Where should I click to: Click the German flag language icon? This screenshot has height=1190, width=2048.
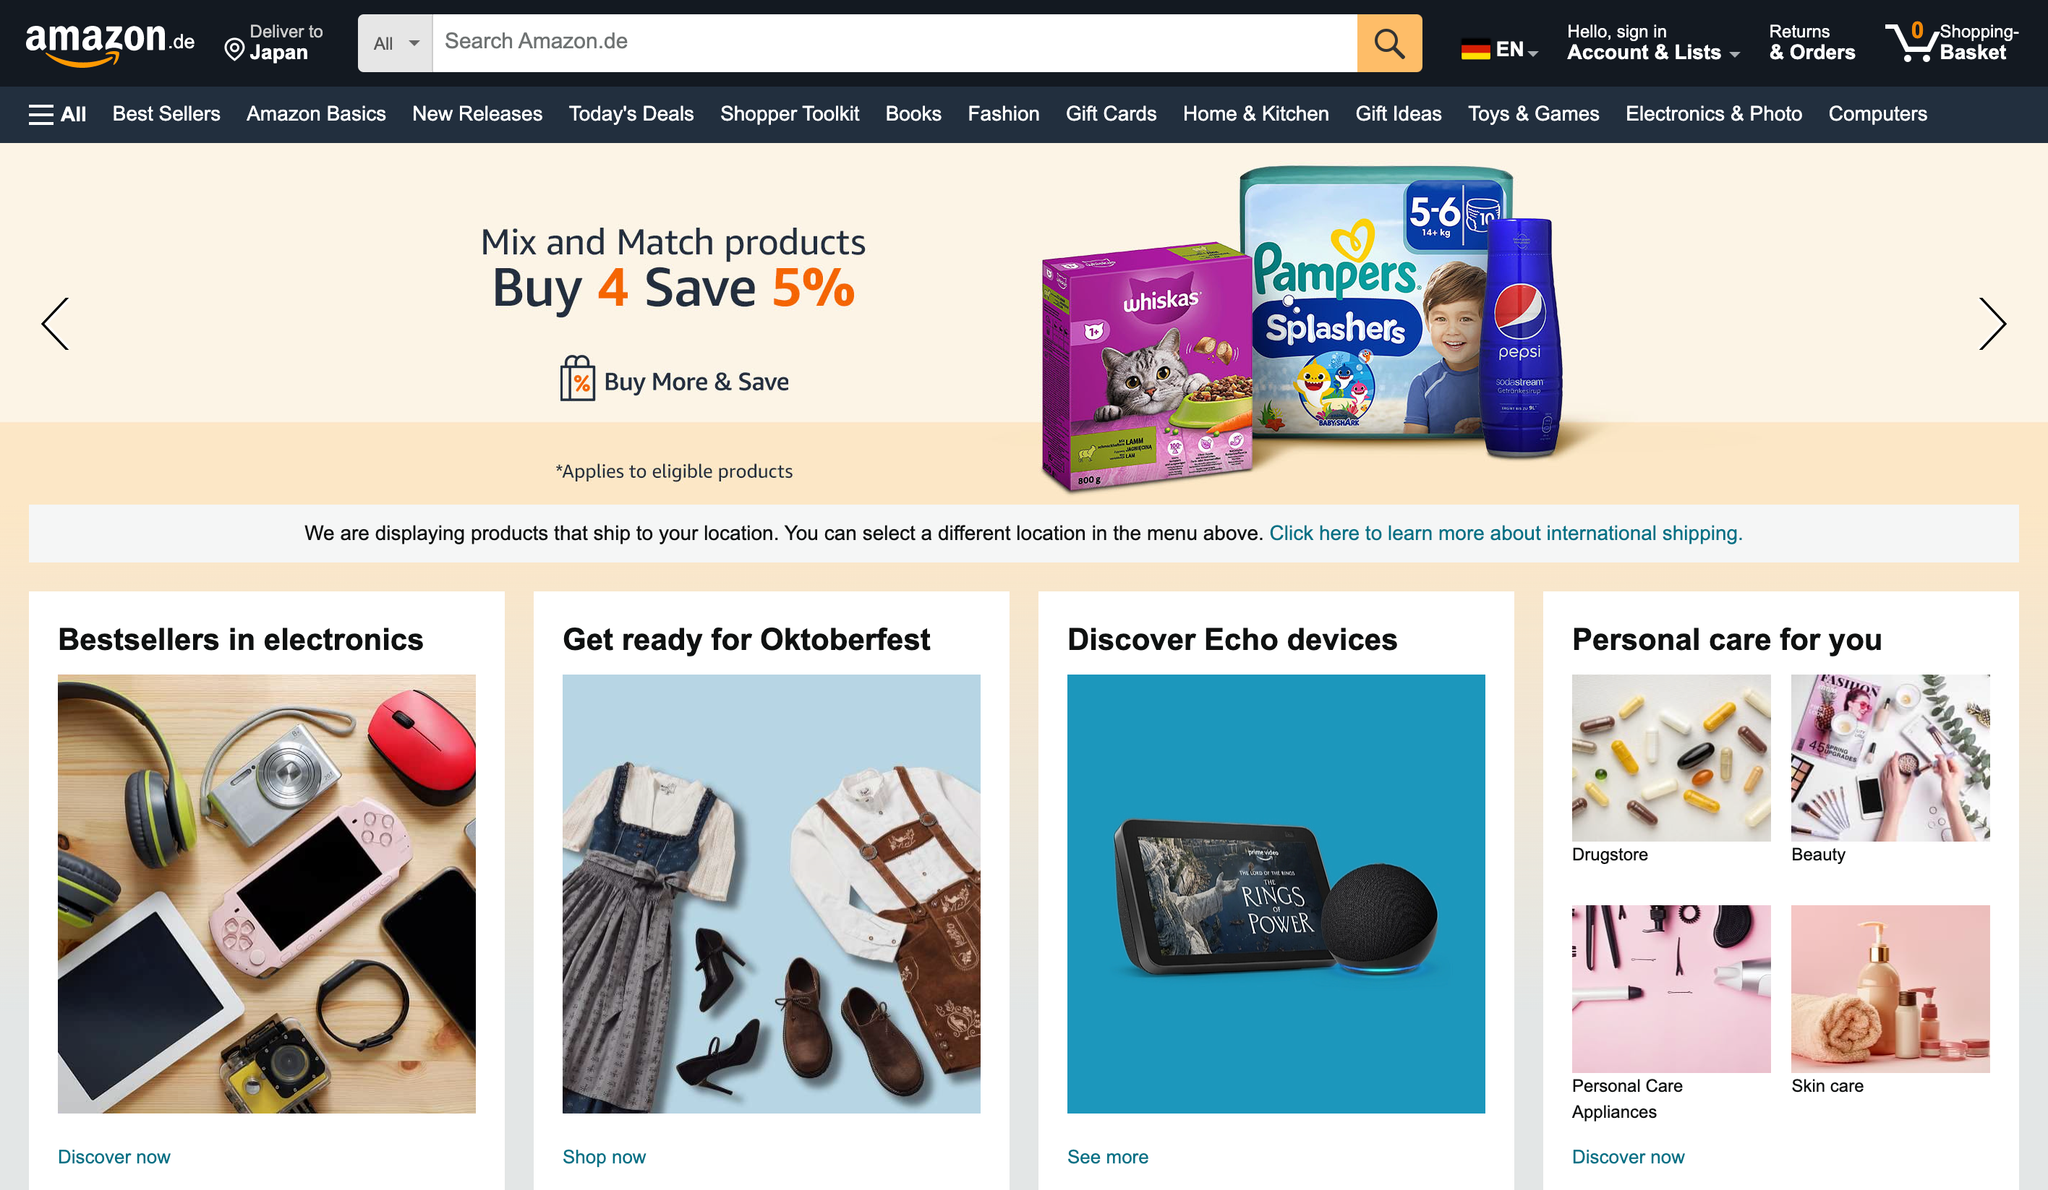coord(1475,49)
